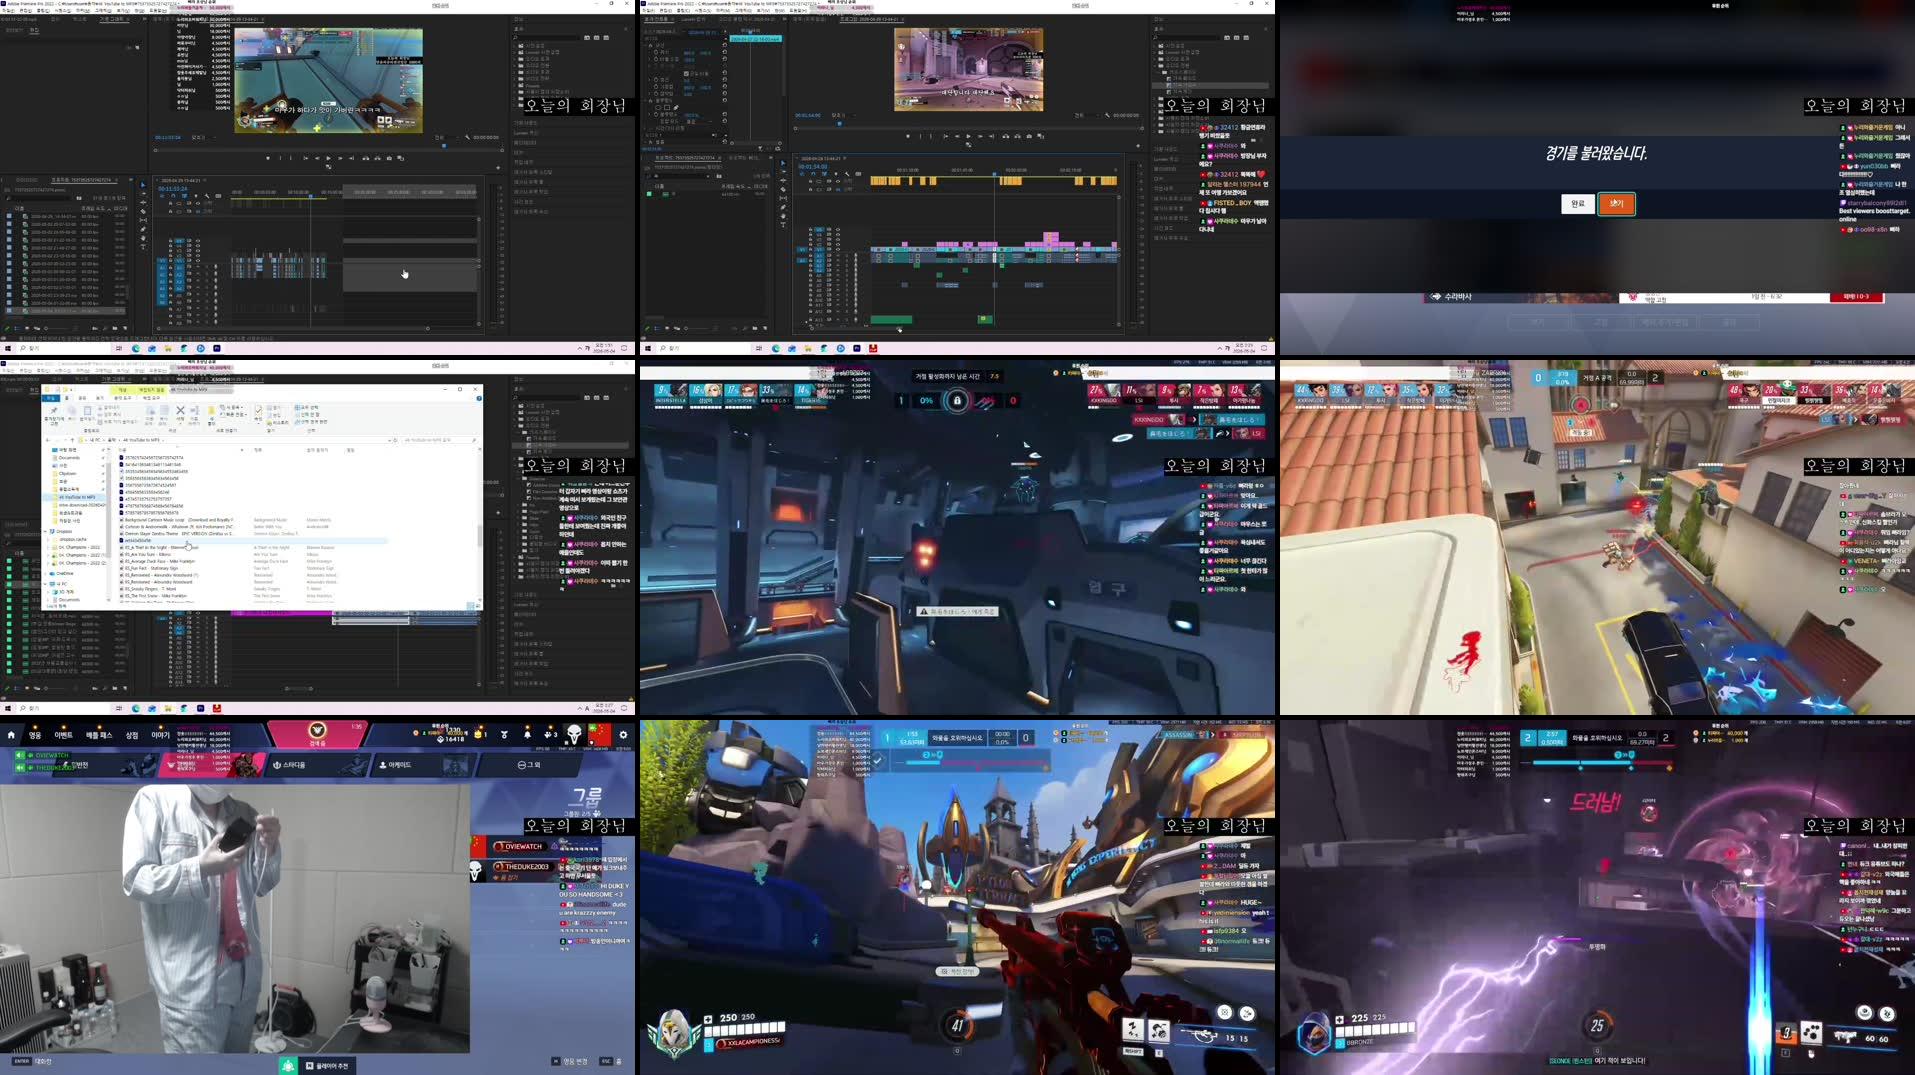Add a marker in top-left Premiere program monitor
1915x1075 pixels.
pyautogui.click(x=268, y=158)
